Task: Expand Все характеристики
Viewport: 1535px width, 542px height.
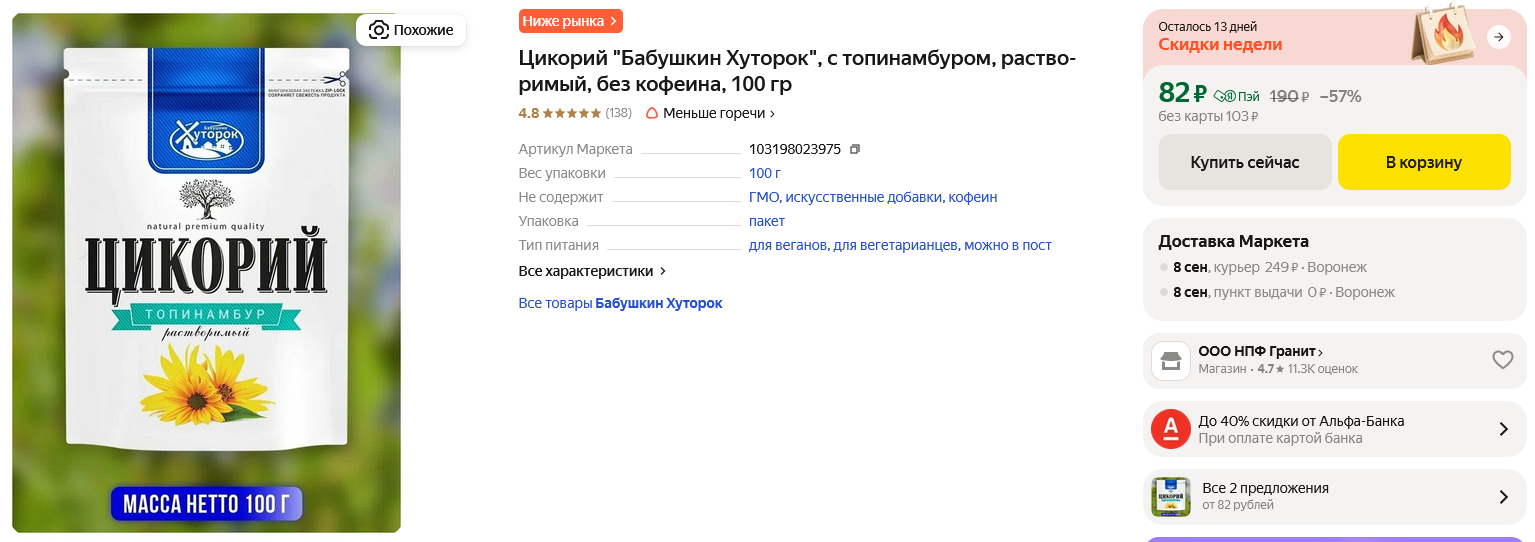Action: (x=592, y=271)
